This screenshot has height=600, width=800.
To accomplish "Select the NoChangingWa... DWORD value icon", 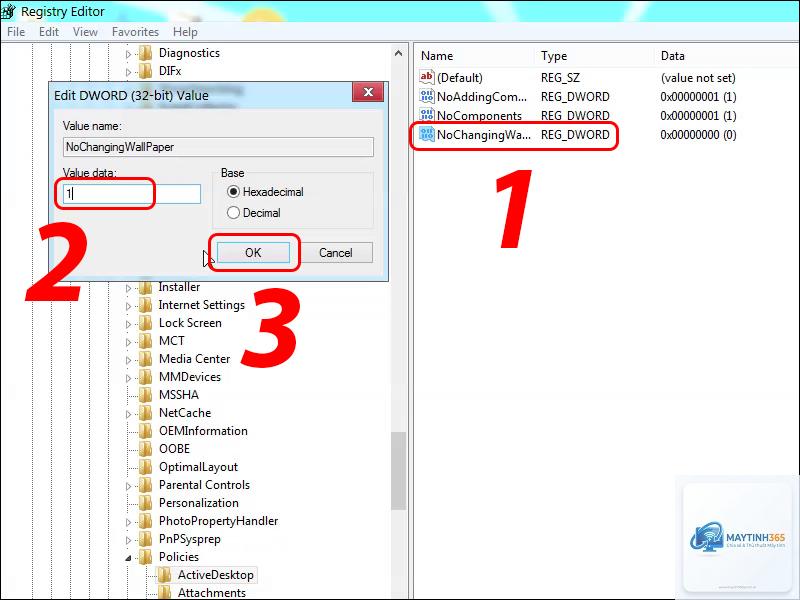I will 427,134.
